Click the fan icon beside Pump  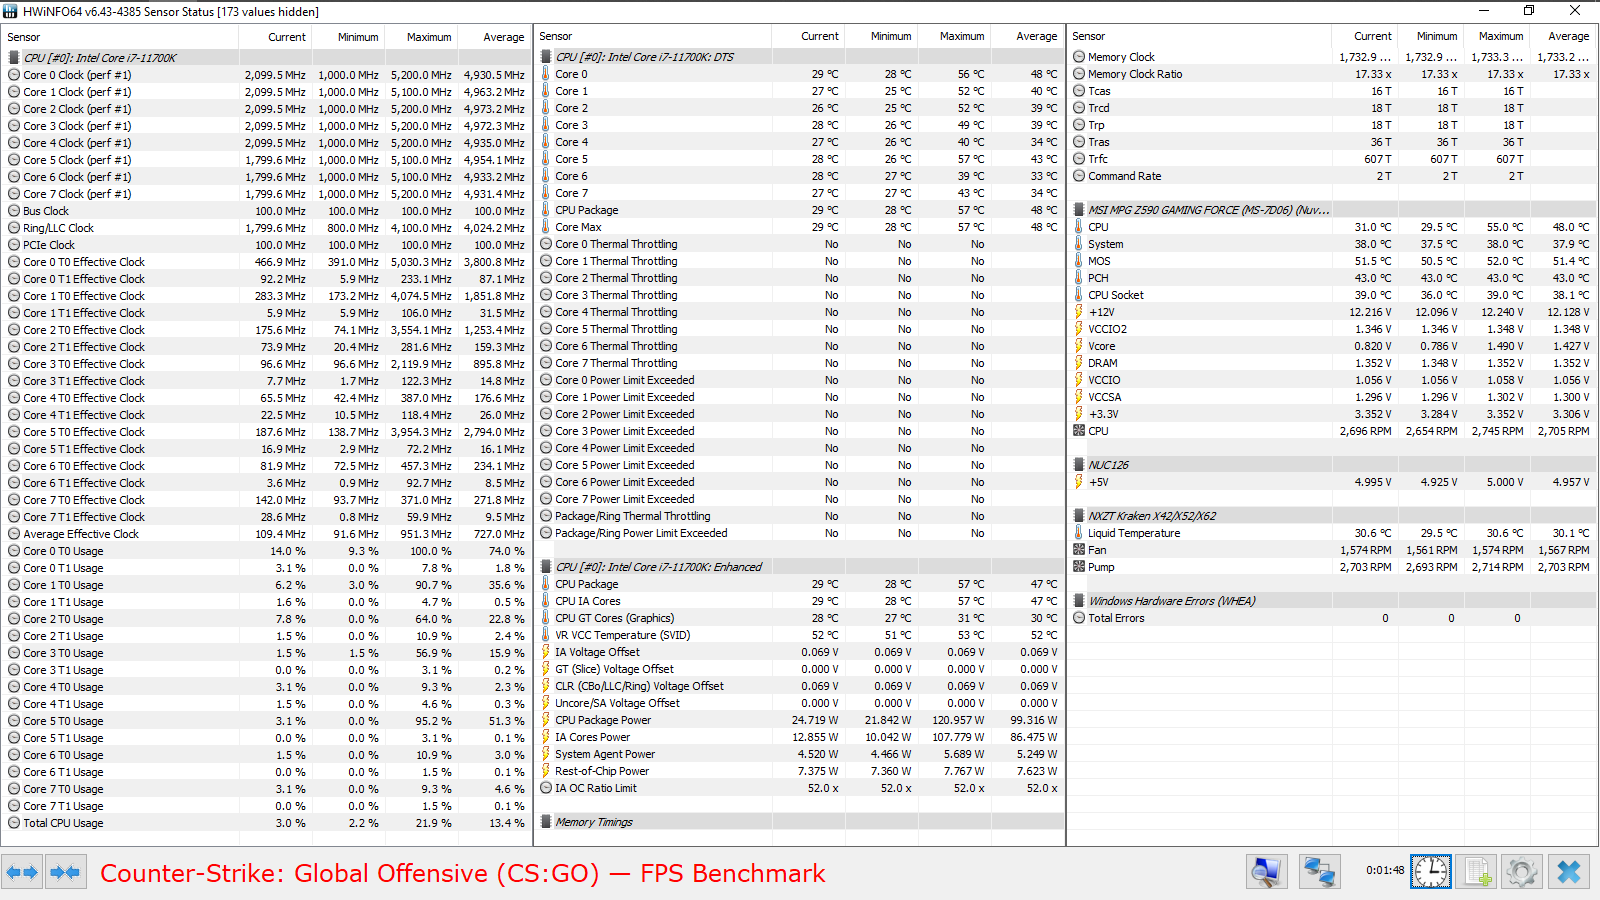1079,567
